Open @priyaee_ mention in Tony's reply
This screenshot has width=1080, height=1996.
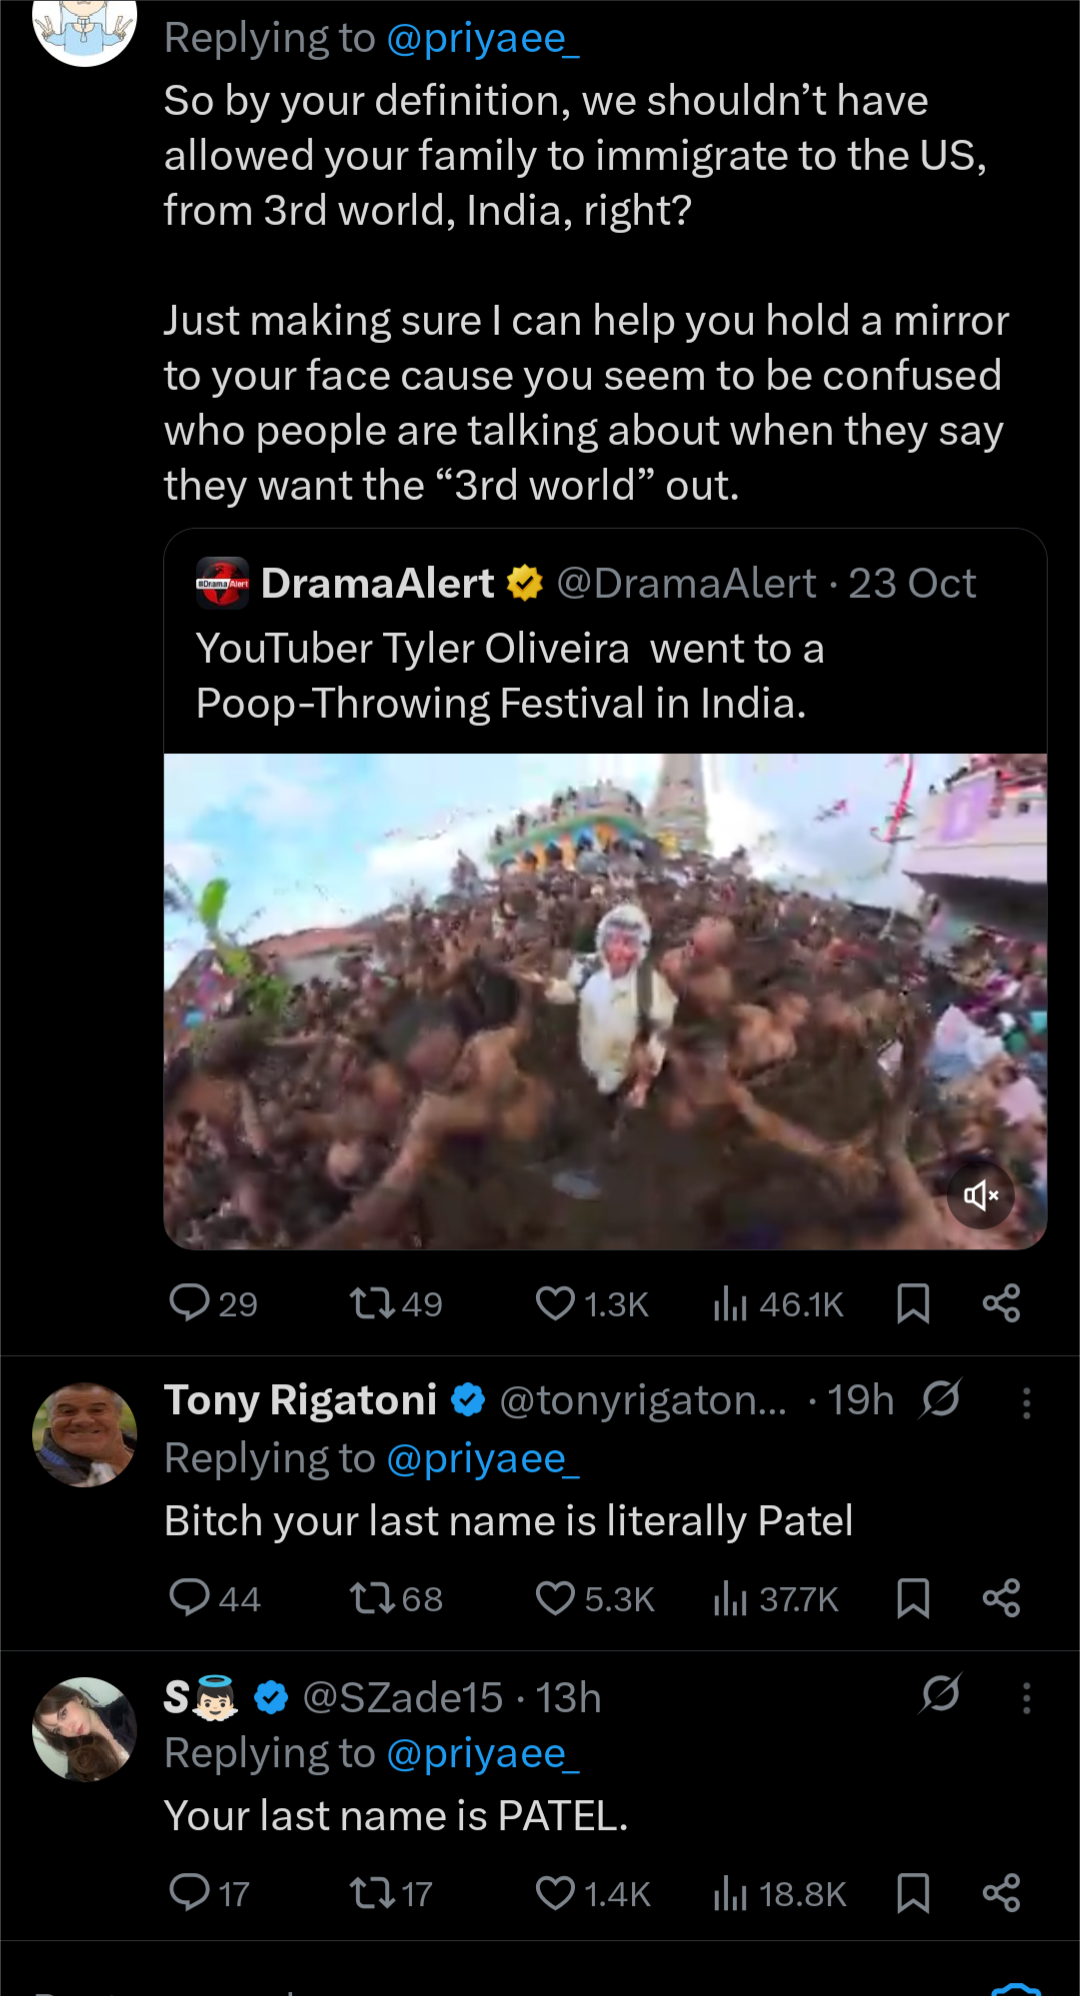coord(482,1459)
